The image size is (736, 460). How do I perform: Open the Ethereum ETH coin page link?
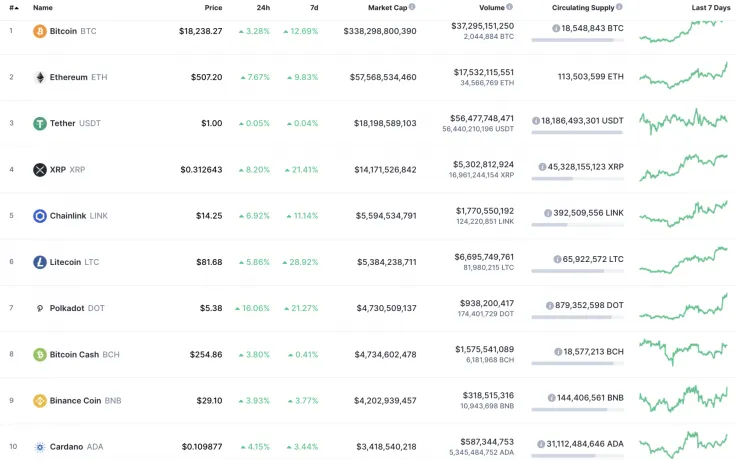[78, 77]
